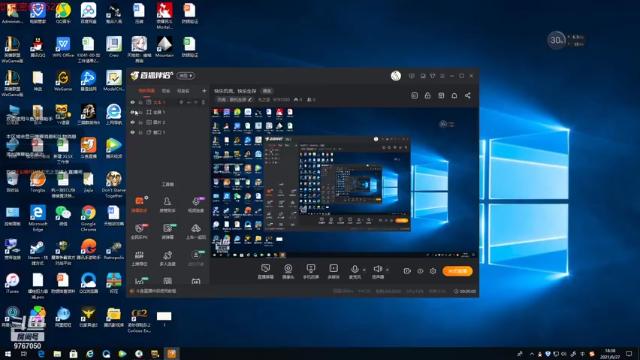Select the QQ音乐 desktop icon

[x=63, y=13]
